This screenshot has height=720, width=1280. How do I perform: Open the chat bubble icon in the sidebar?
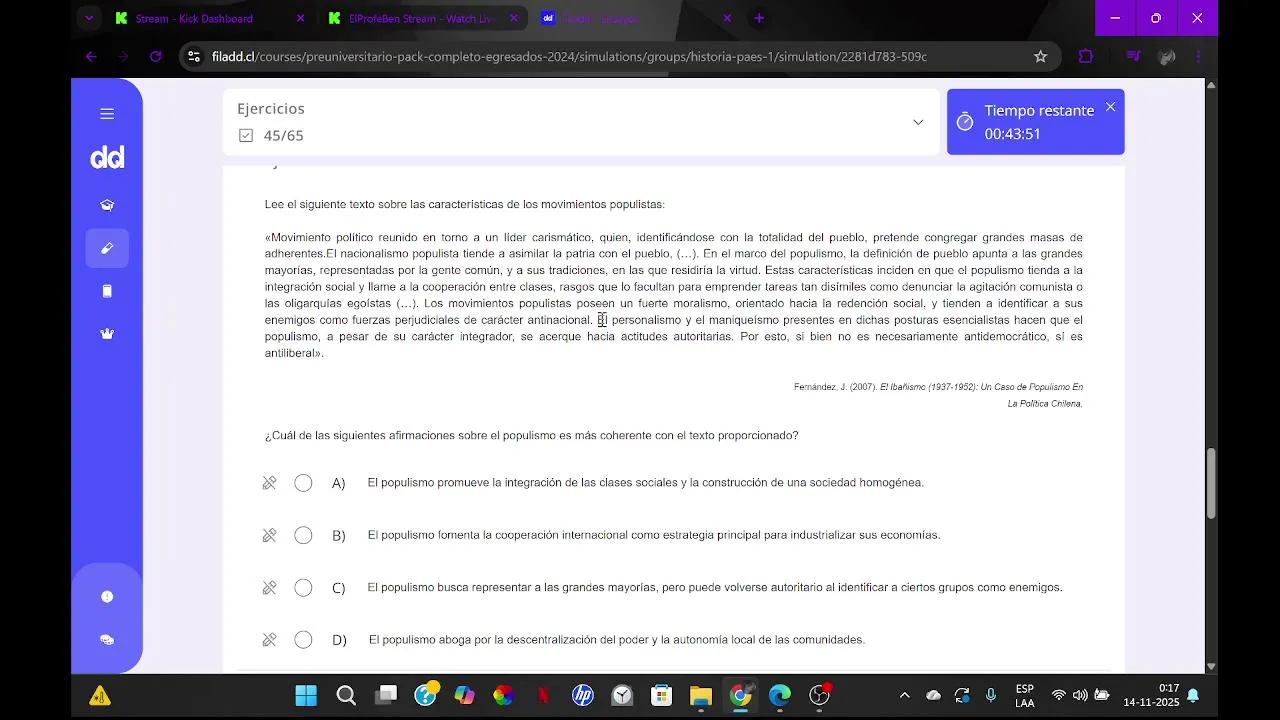pyautogui.click(x=107, y=640)
